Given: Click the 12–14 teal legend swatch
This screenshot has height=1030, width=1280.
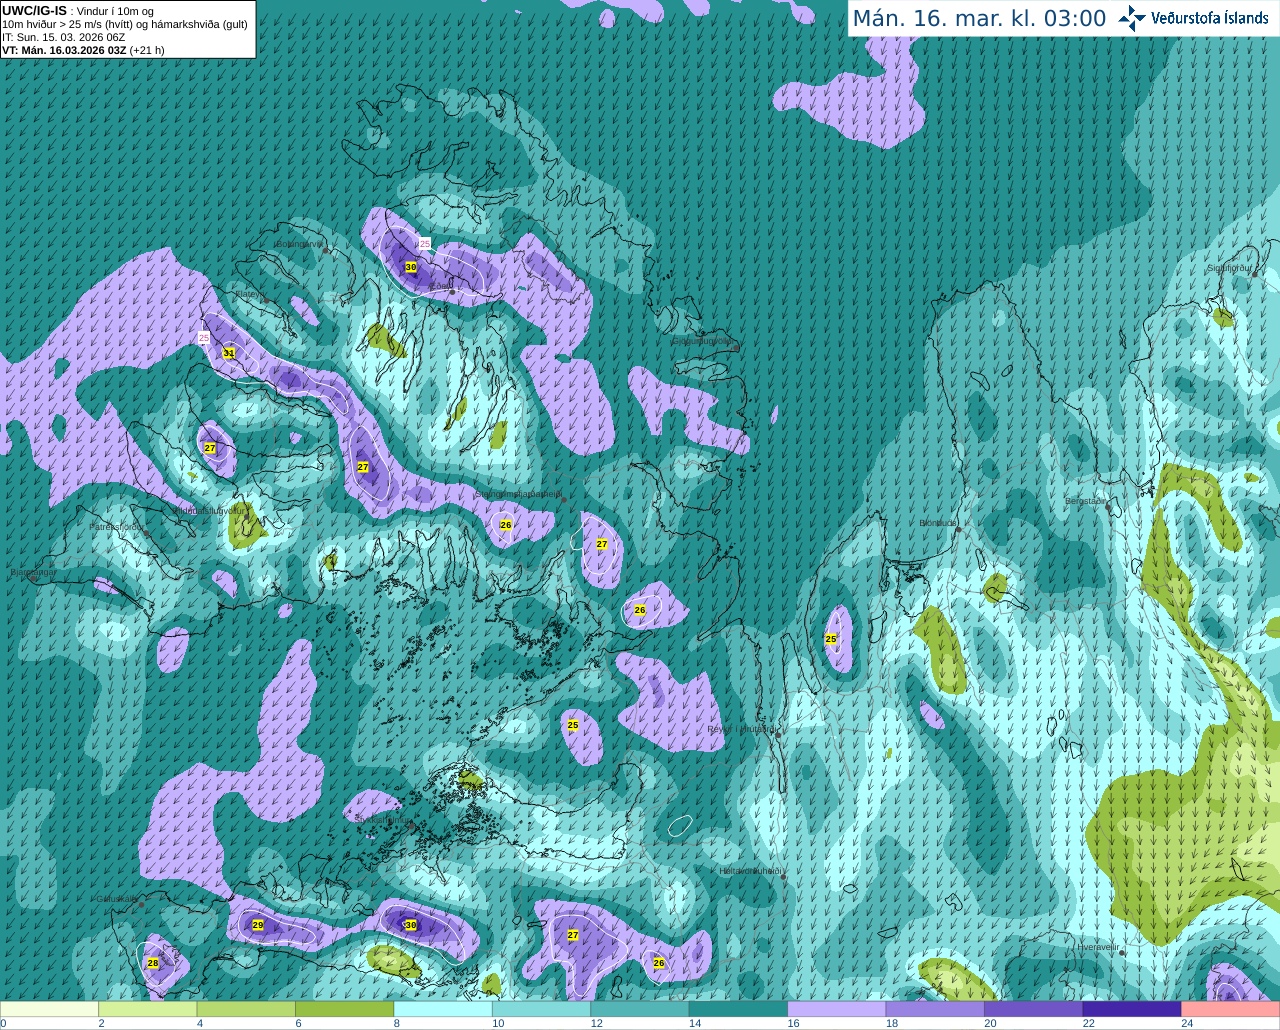Looking at the screenshot, I should [640, 1009].
